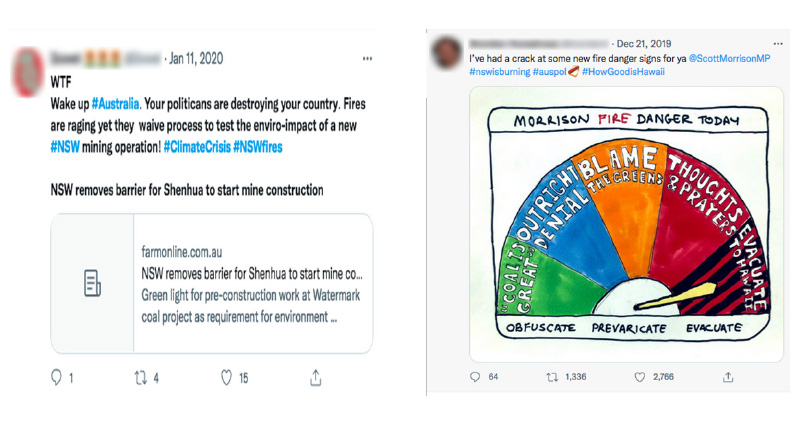800x425 pixels.
Task: Click the Dec 21, 2019 timestamp
Action: coord(645,44)
